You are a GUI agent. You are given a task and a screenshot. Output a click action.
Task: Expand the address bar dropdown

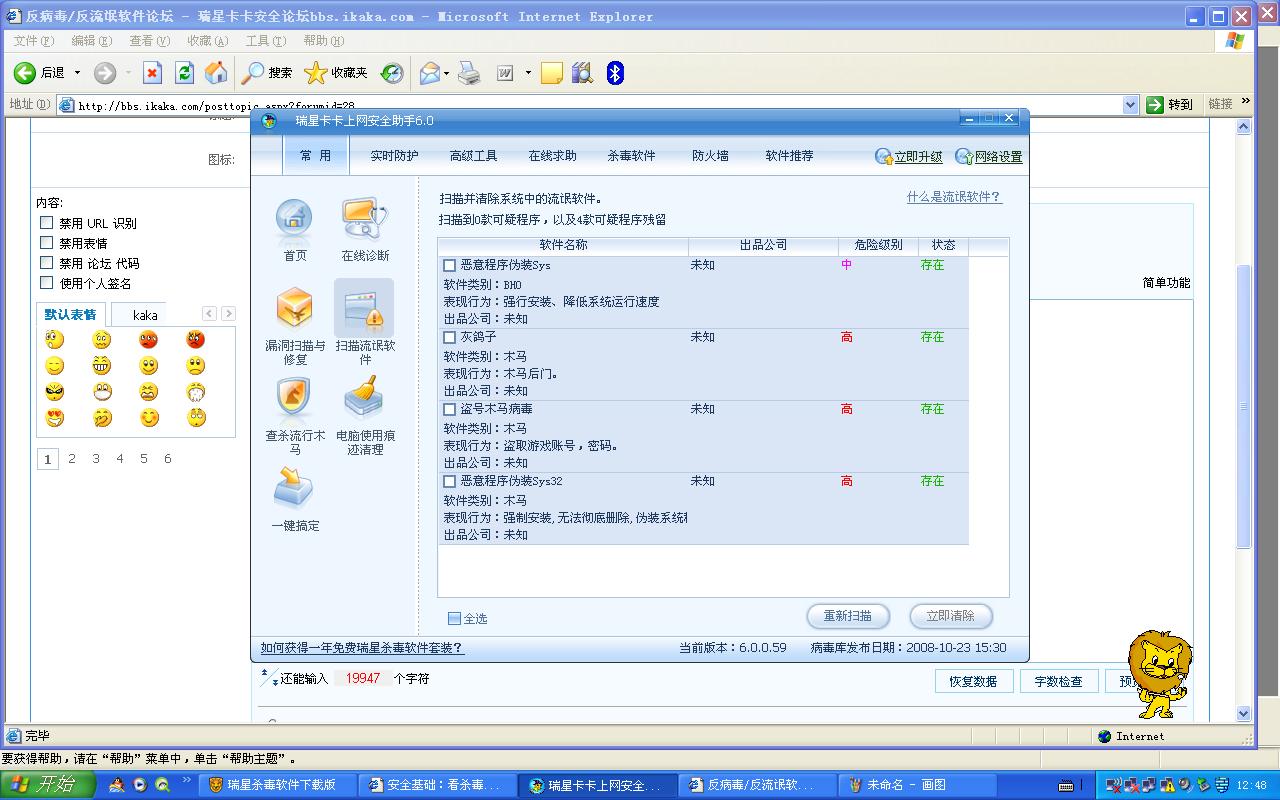[x=1130, y=104]
